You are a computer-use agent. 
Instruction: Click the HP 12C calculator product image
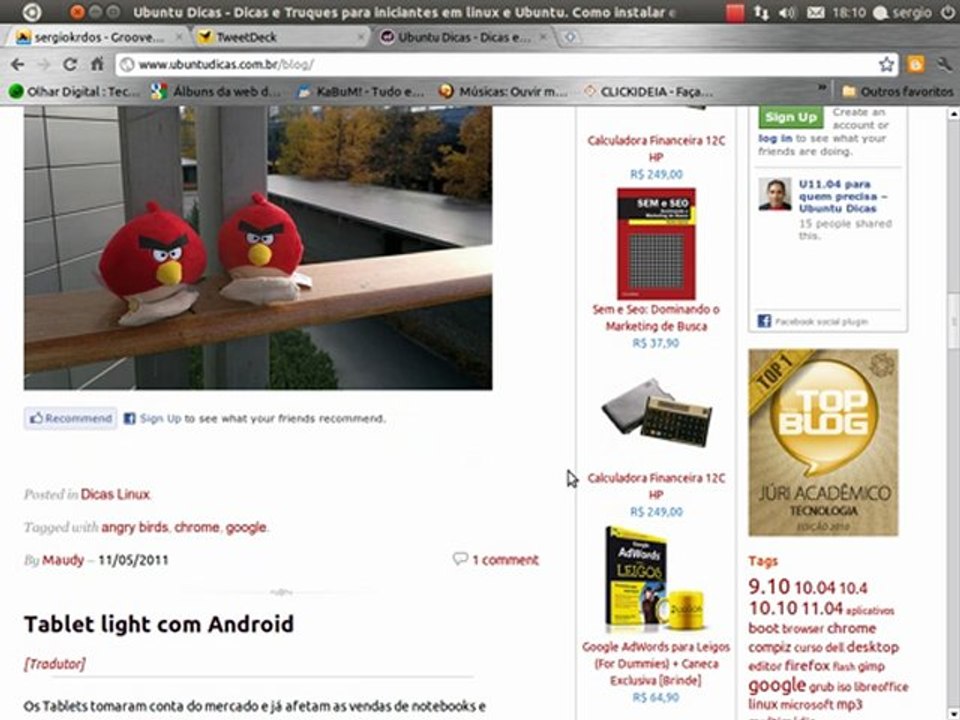click(656, 413)
